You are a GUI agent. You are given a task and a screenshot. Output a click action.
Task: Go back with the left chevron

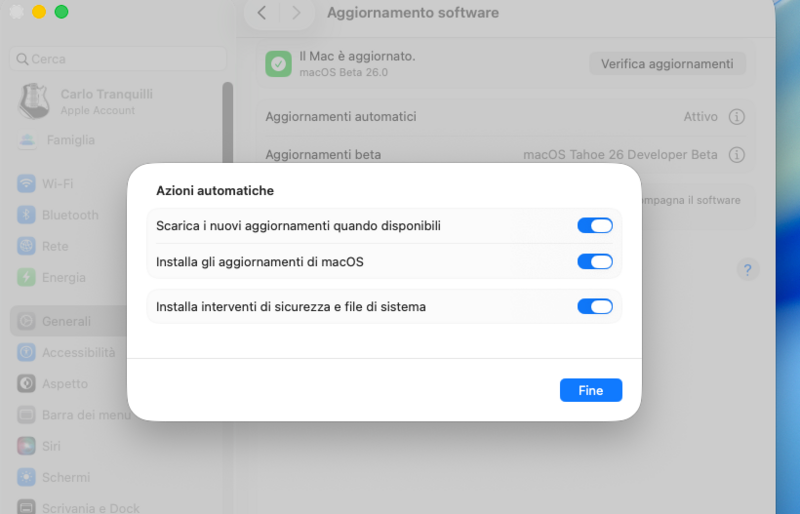coord(262,13)
